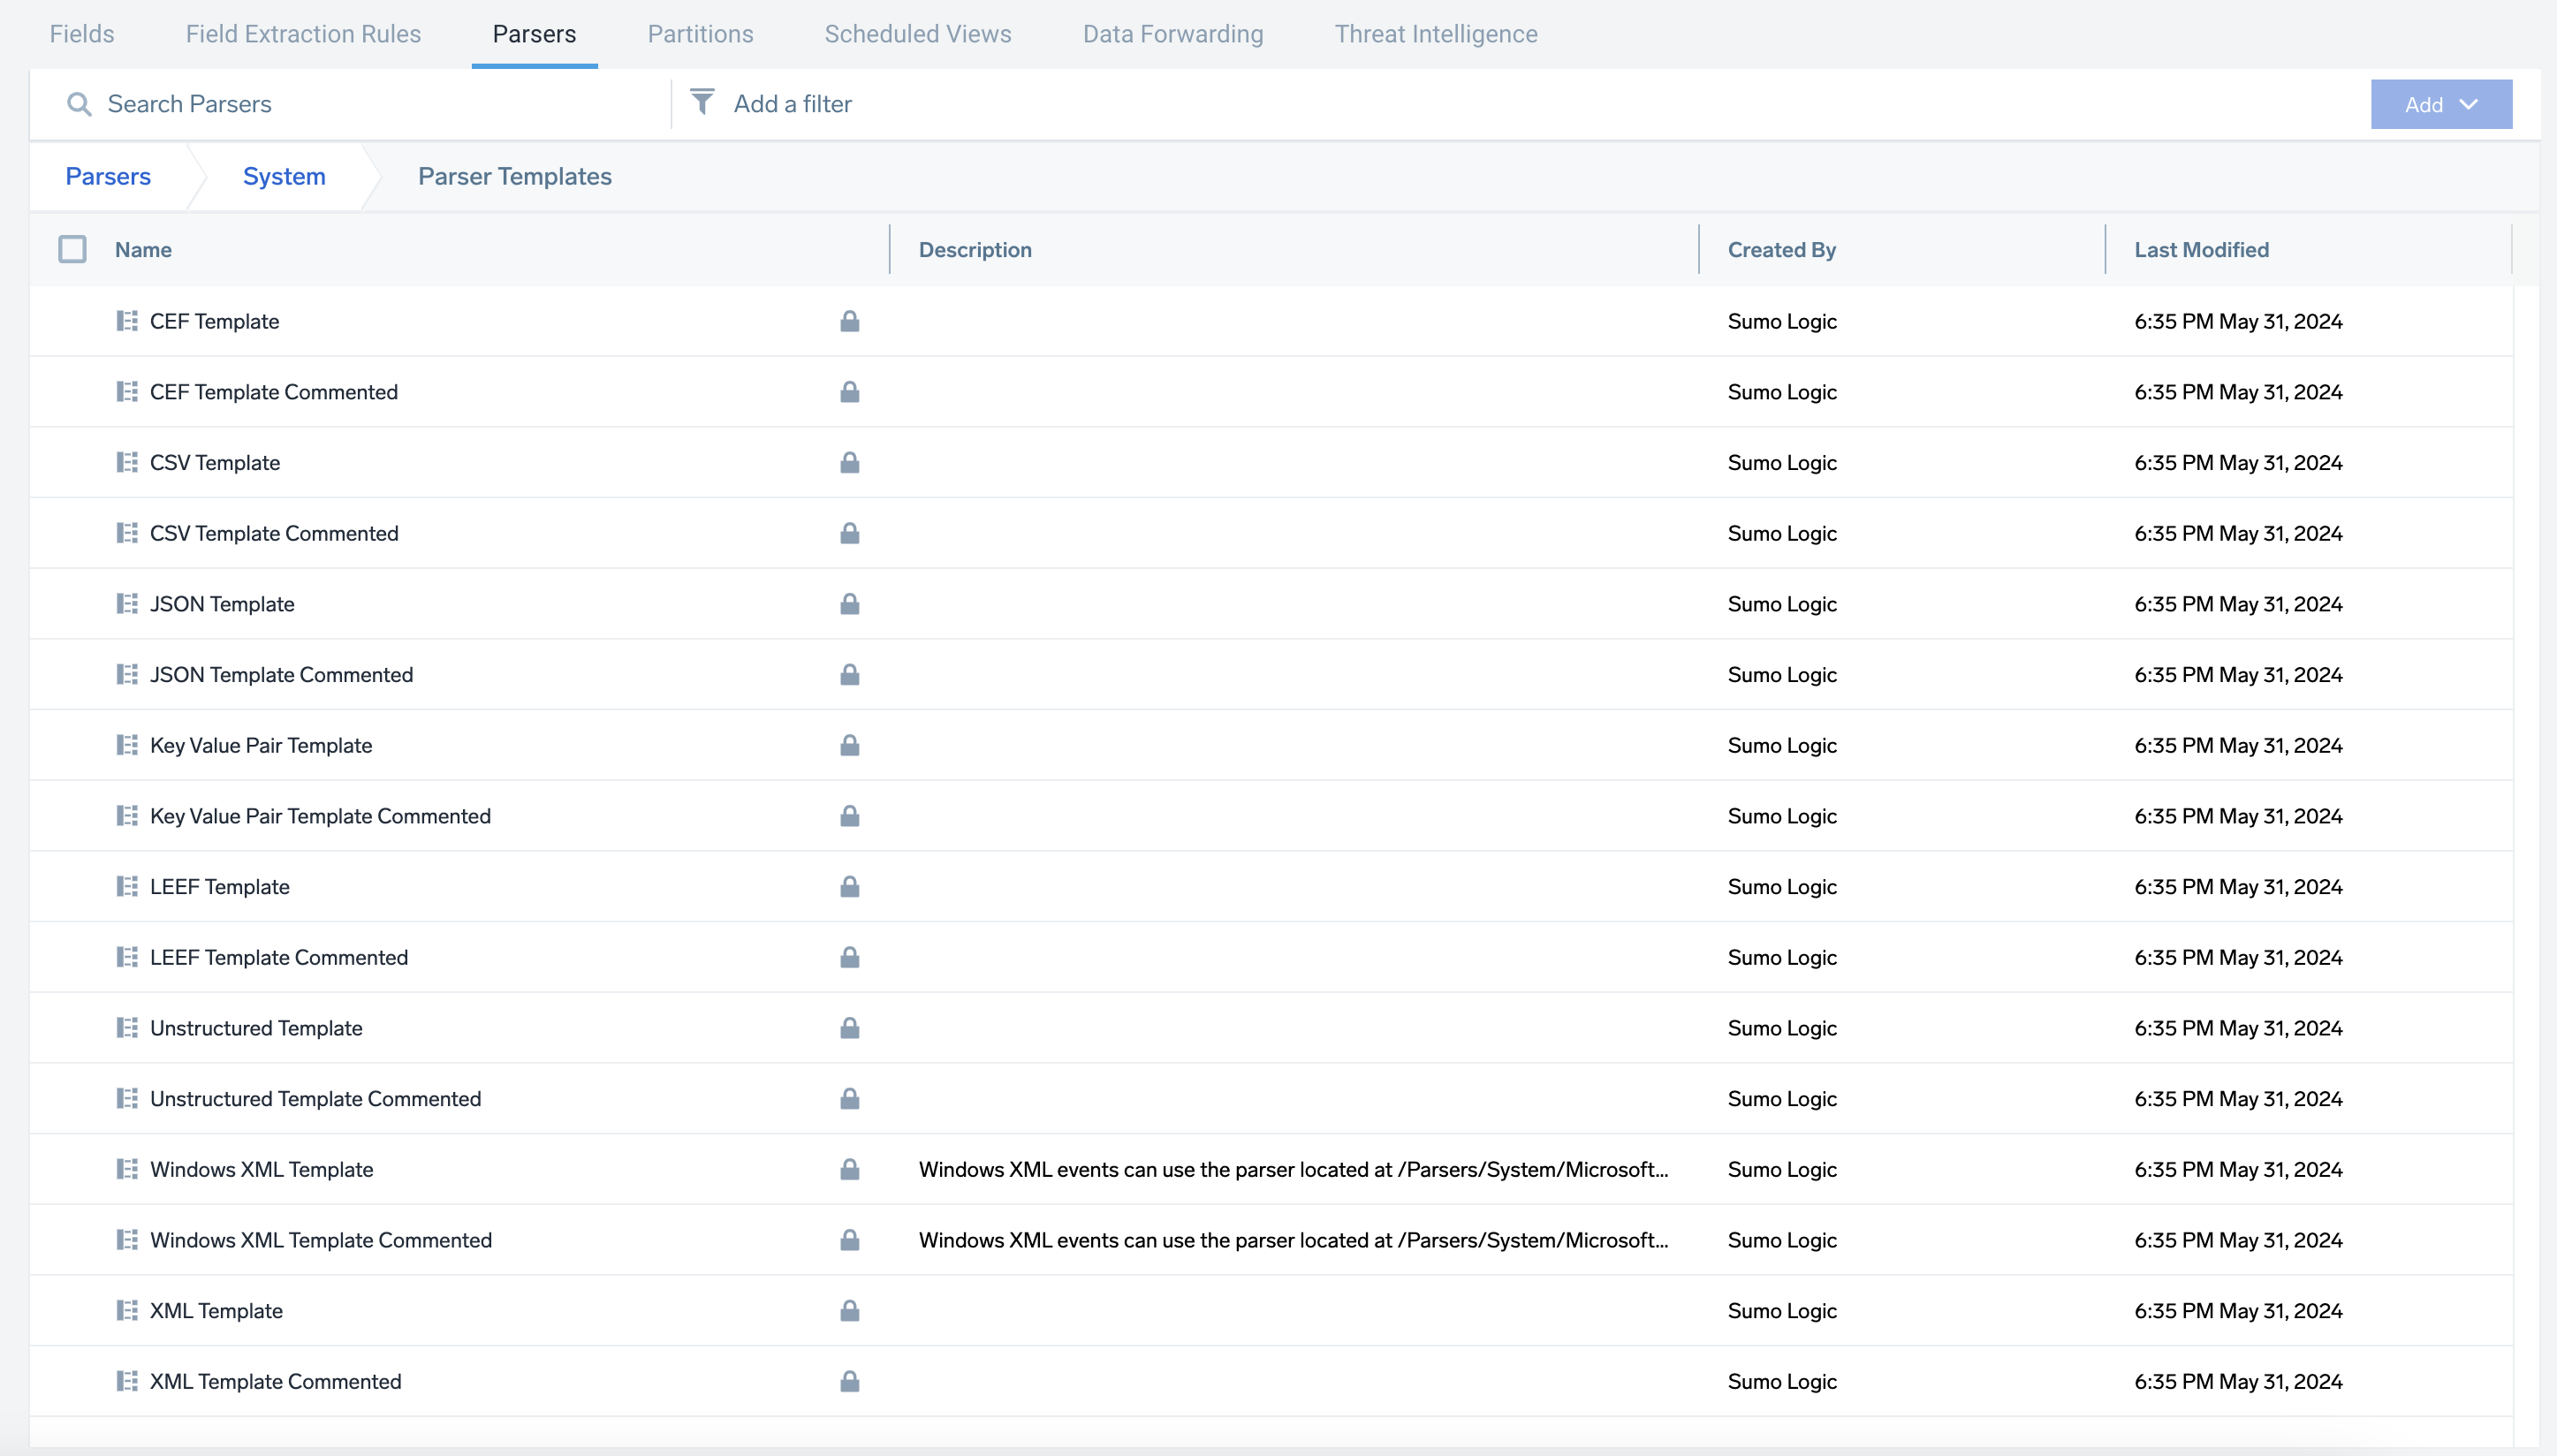Click the parser icon next to XML Template
This screenshot has width=2557, height=1456.
tap(127, 1310)
